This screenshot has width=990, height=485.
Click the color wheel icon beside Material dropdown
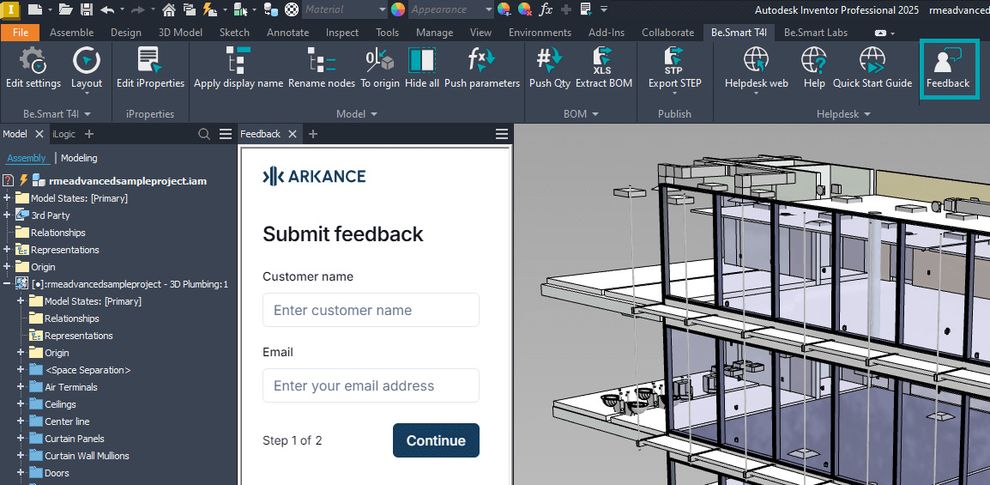(x=397, y=9)
